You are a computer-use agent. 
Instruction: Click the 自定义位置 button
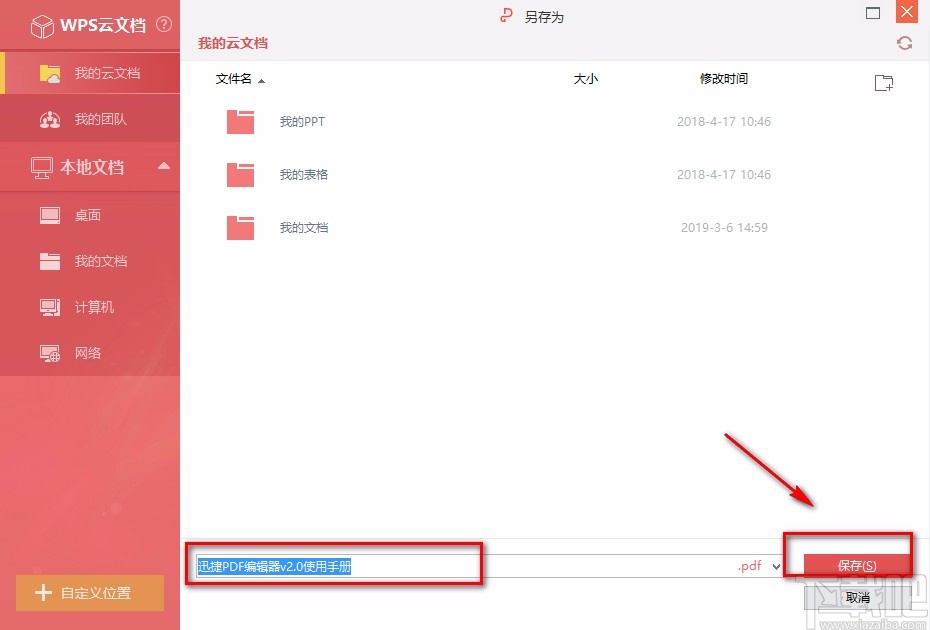coord(89,592)
